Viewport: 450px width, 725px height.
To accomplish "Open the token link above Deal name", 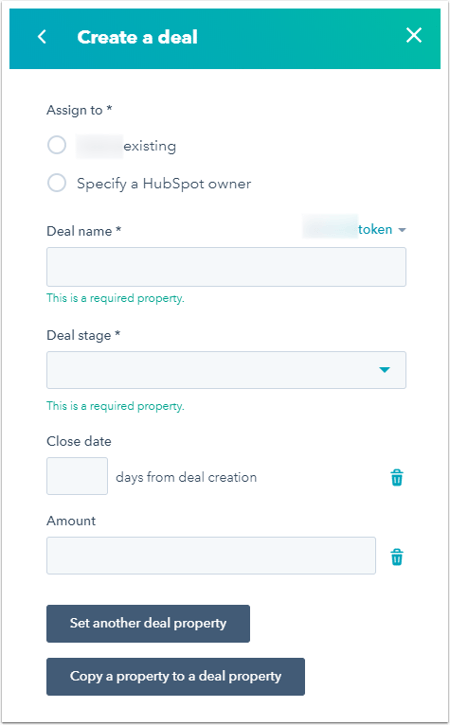I will pyautogui.click(x=375, y=229).
